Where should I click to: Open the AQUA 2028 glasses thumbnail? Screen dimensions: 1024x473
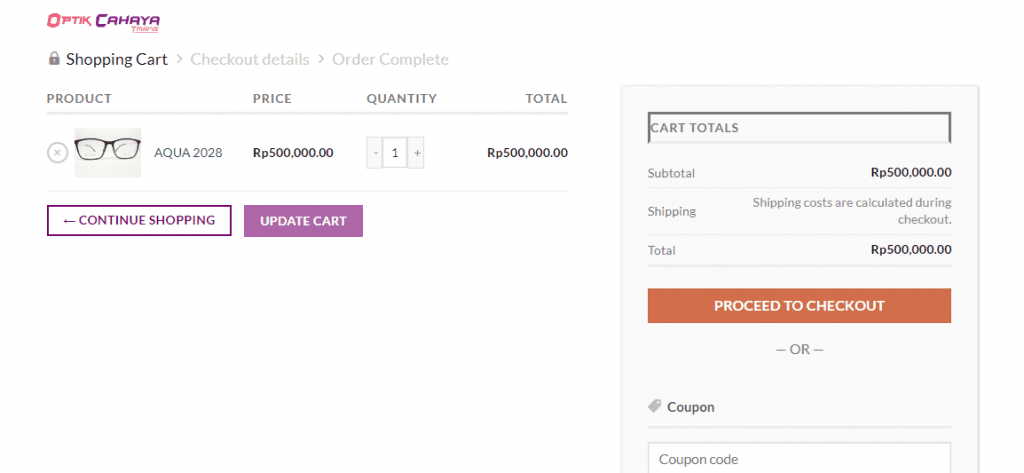click(108, 153)
